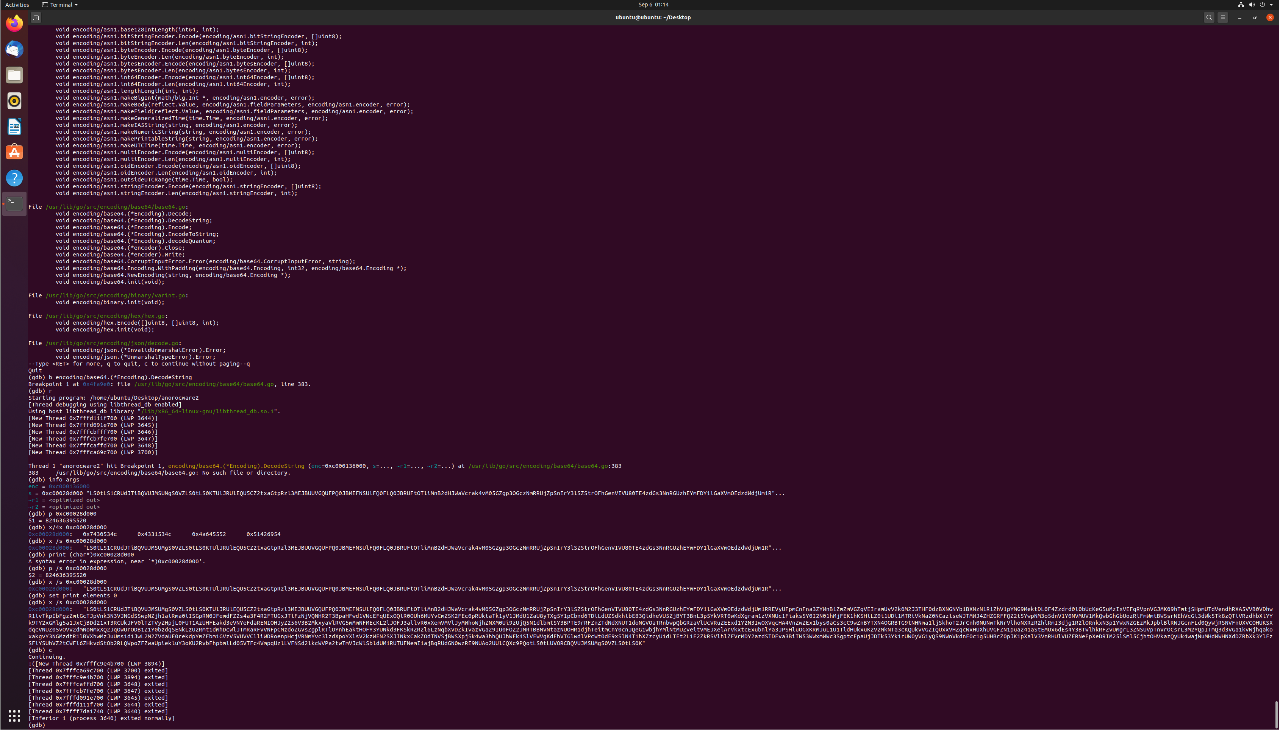Click the Files icon in the dock
The height and width of the screenshot is (730, 1280).
[13, 75]
